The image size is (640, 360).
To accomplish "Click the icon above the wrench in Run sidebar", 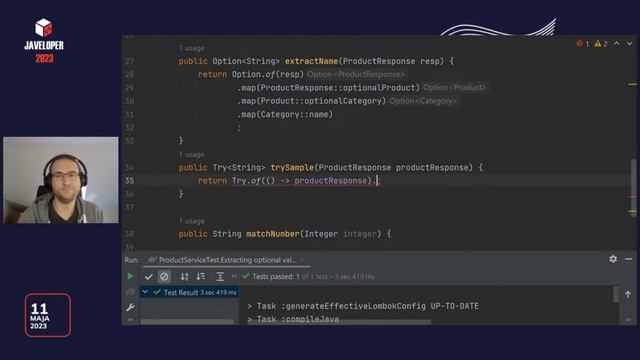I will 130,292.
